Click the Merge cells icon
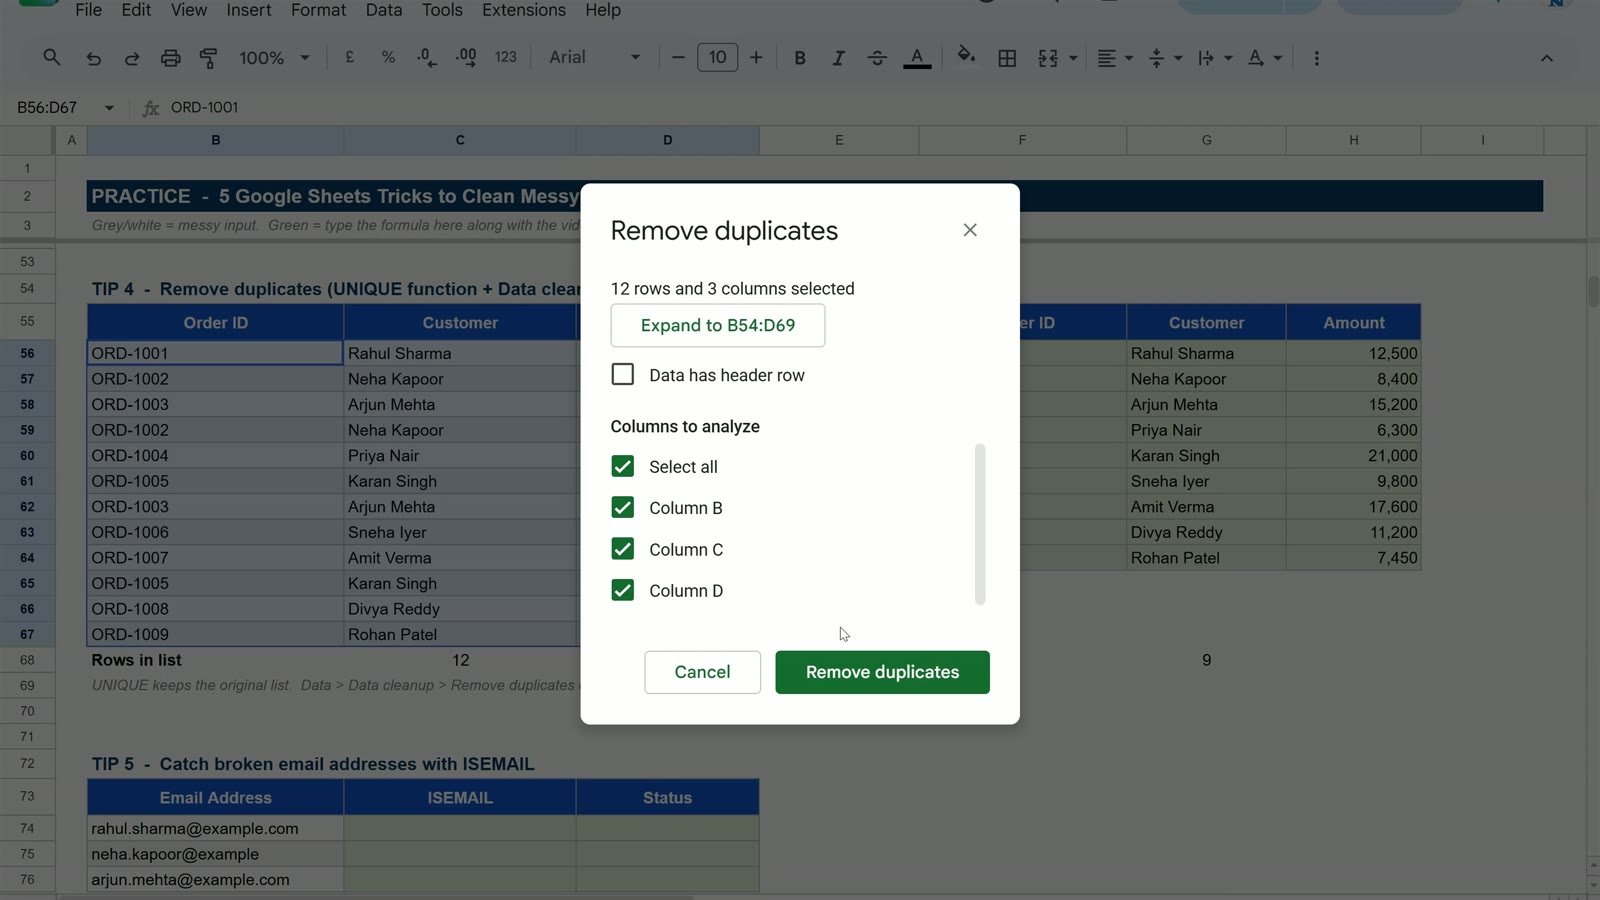This screenshot has height=900, width=1600. click(x=1048, y=58)
